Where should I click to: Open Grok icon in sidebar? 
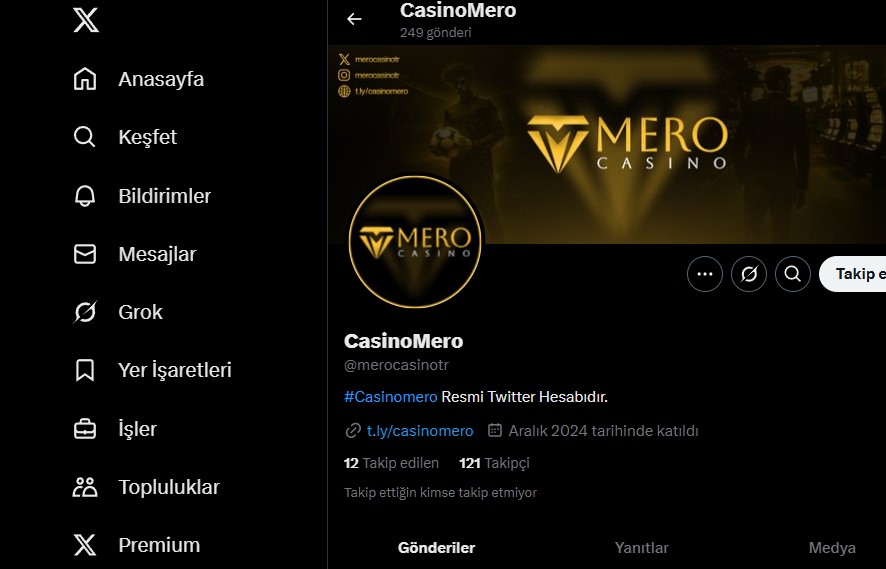(x=85, y=312)
